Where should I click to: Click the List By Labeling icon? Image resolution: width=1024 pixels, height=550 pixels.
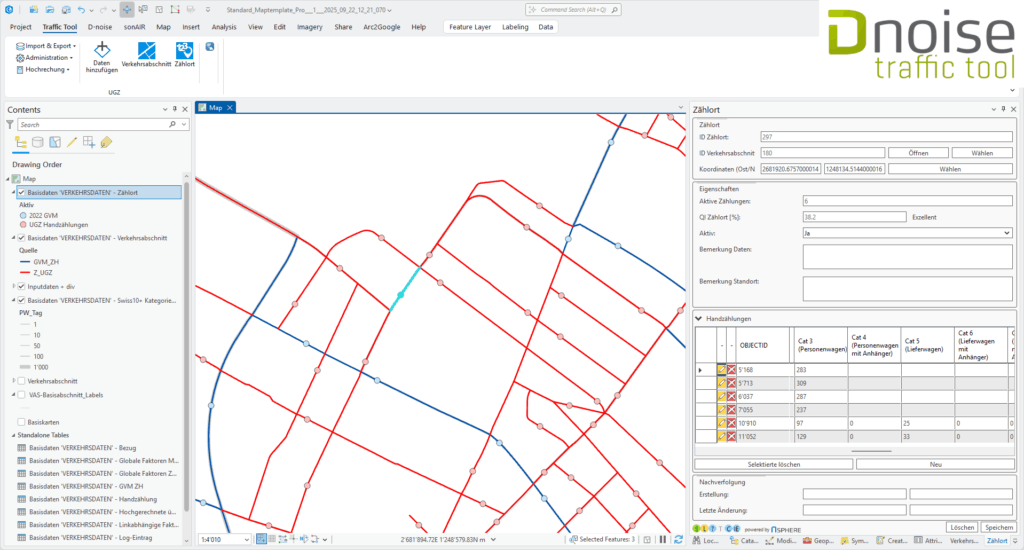106,142
